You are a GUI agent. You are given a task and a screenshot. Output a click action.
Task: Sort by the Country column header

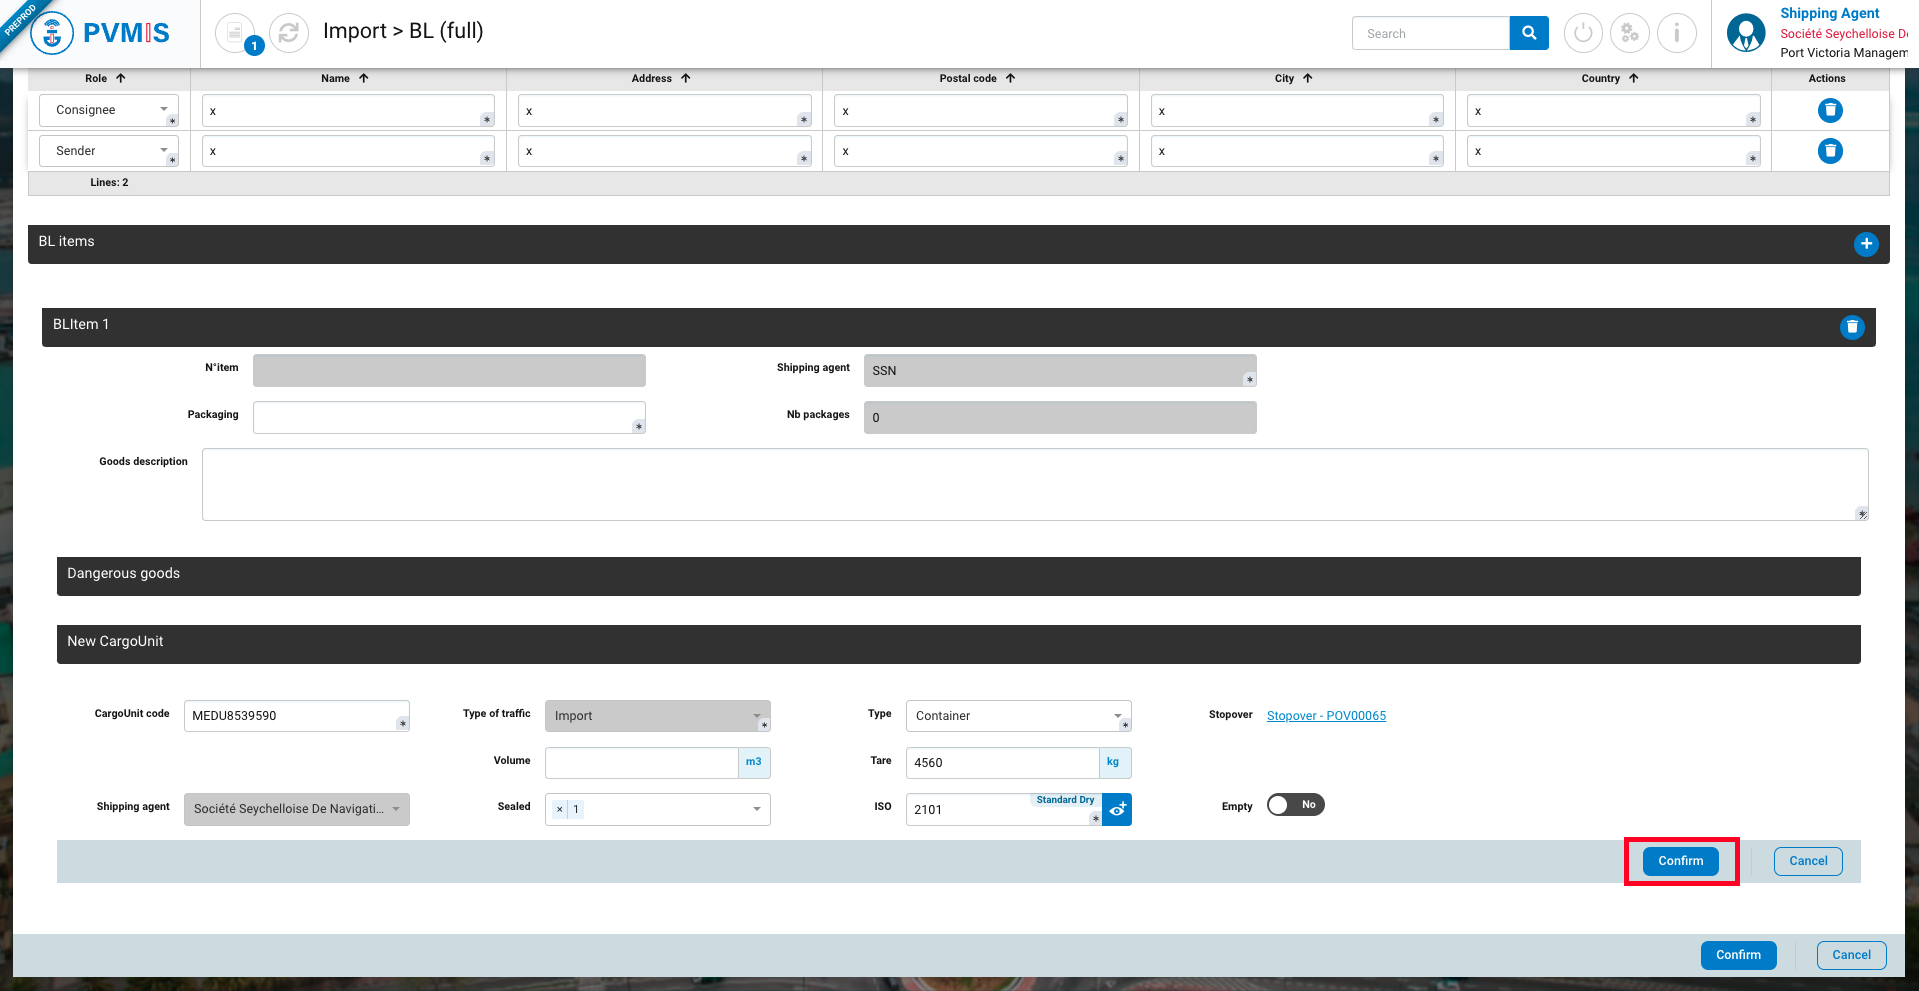point(1609,78)
